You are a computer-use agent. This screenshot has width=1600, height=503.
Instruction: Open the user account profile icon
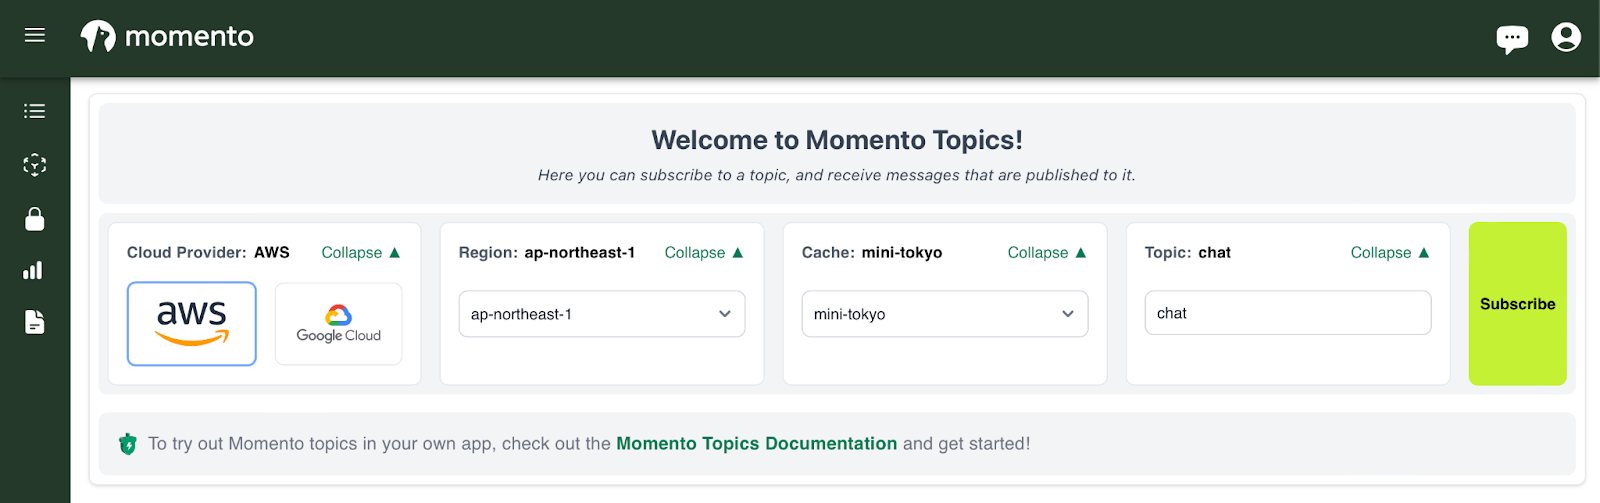[1566, 37]
